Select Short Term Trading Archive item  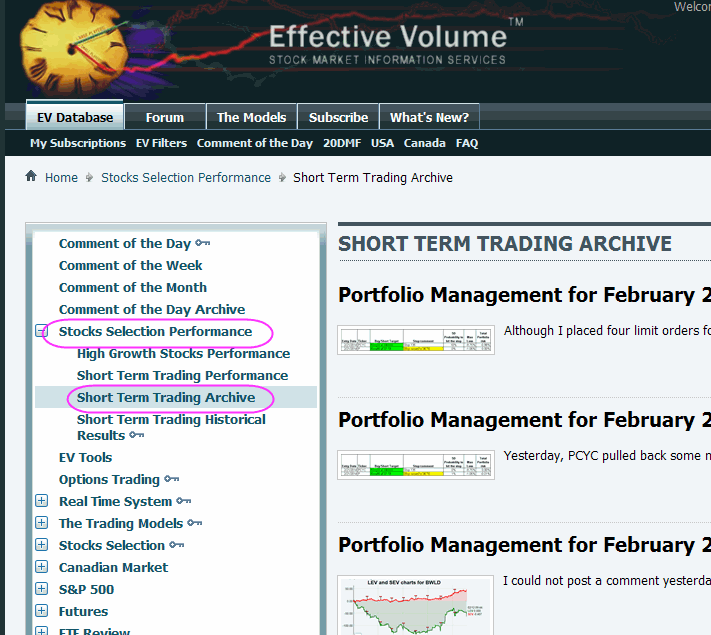pyautogui.click(x=166, y=397)
